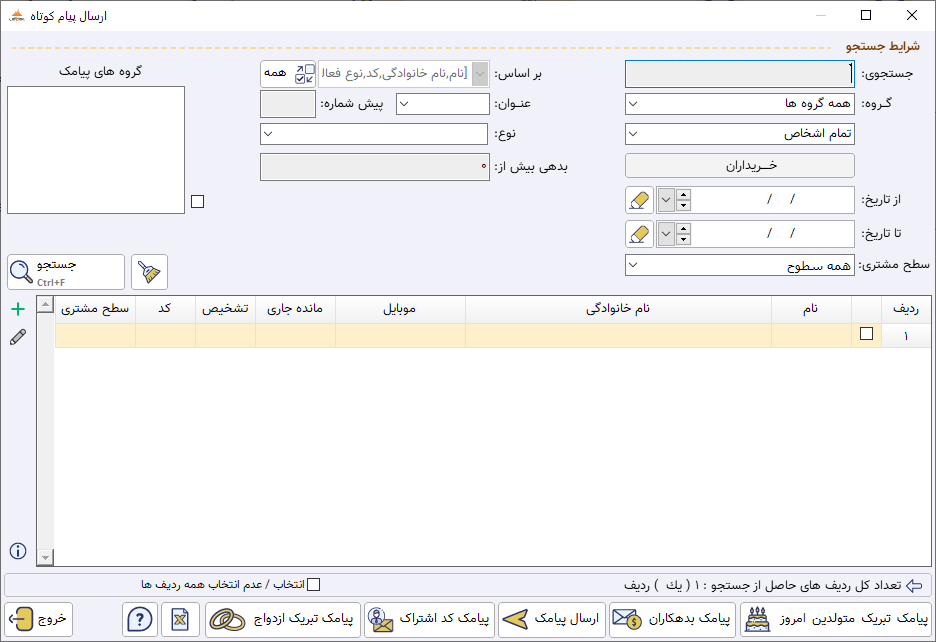
Task: Click the info icon at bottom left
Action: point(17,551)
